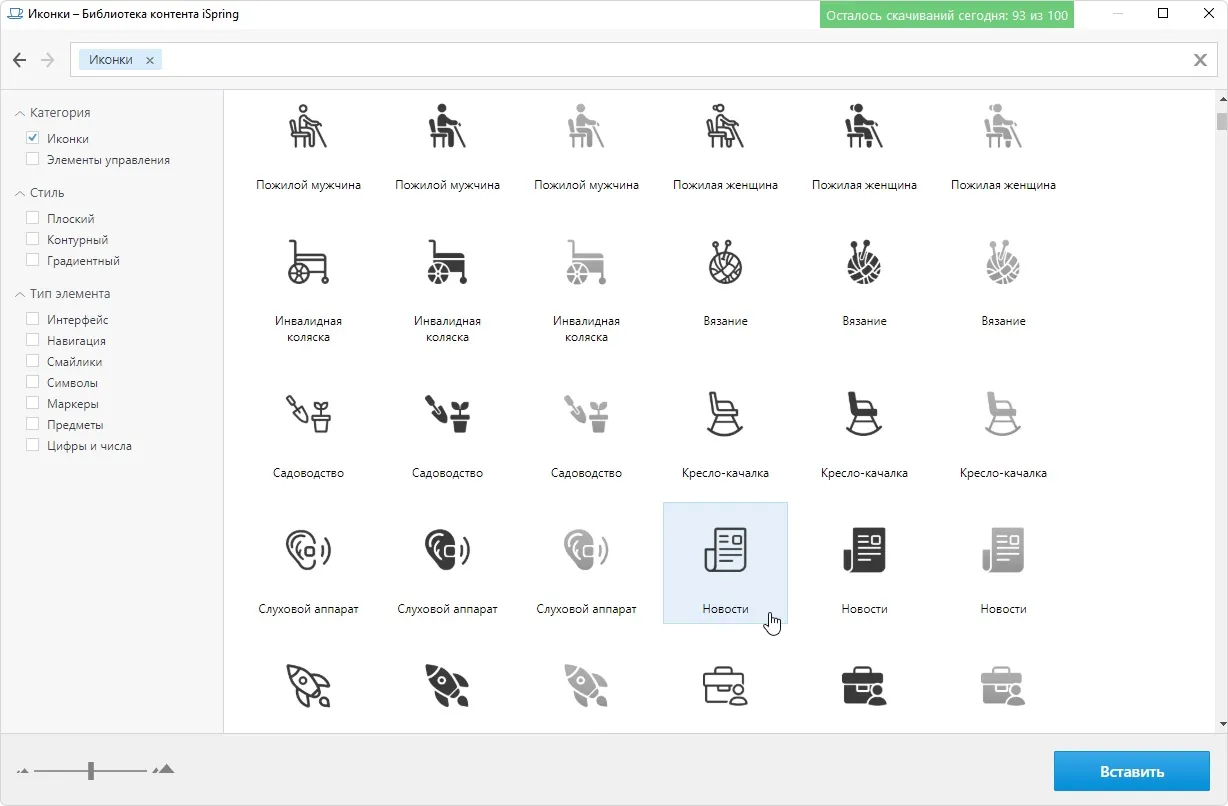Go forward with the right arrow
1228x806 pixels.
[x=47, y=60]
